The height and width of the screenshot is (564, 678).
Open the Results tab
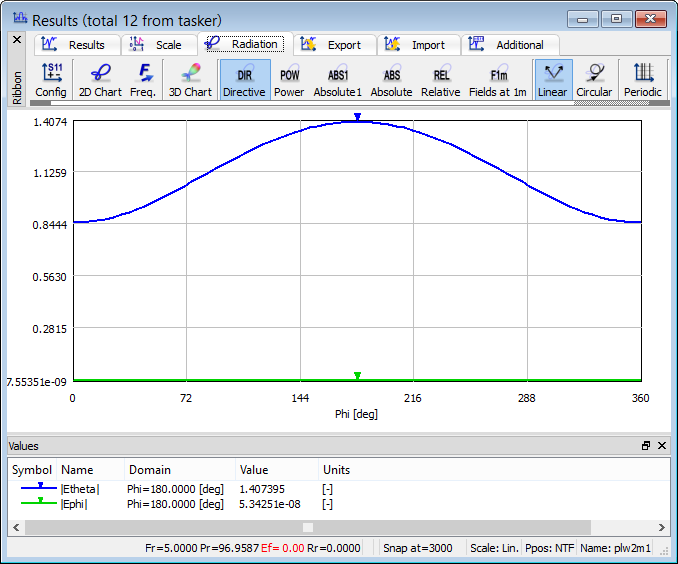(x=77, y=45)
